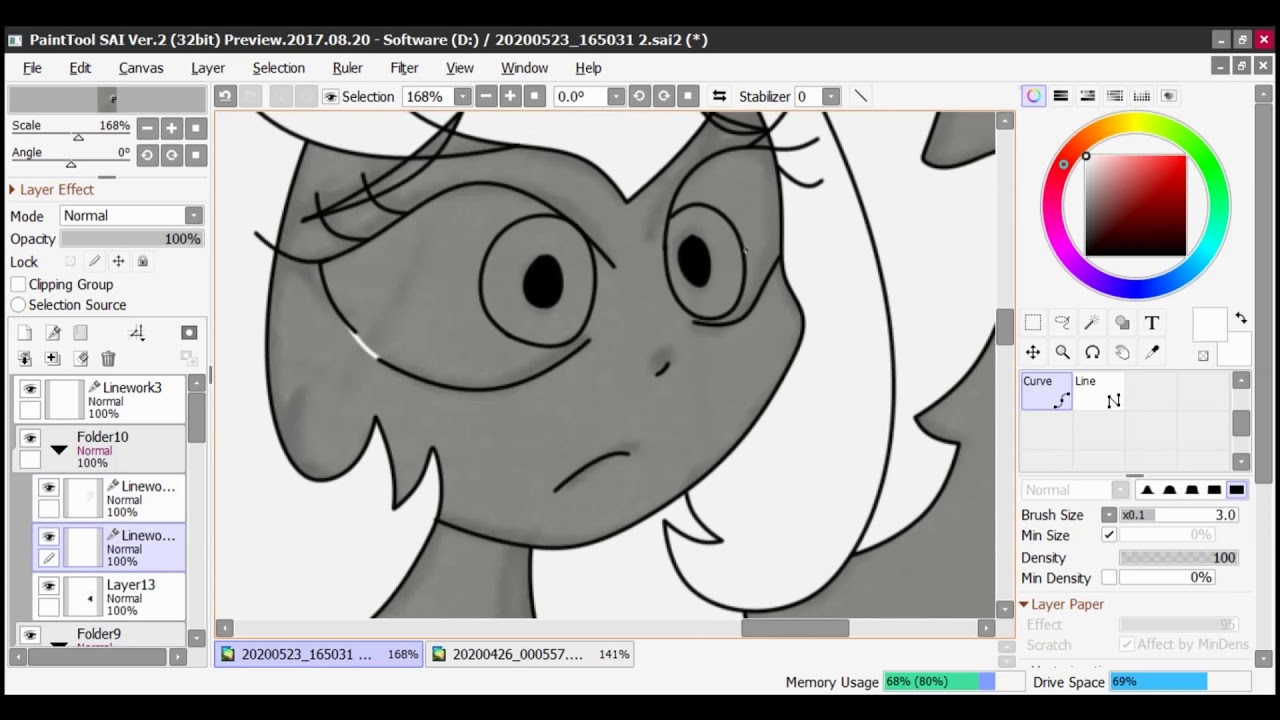Select the Move tool
This screenshot has height=720, width=1280.
click(1033, 352)
